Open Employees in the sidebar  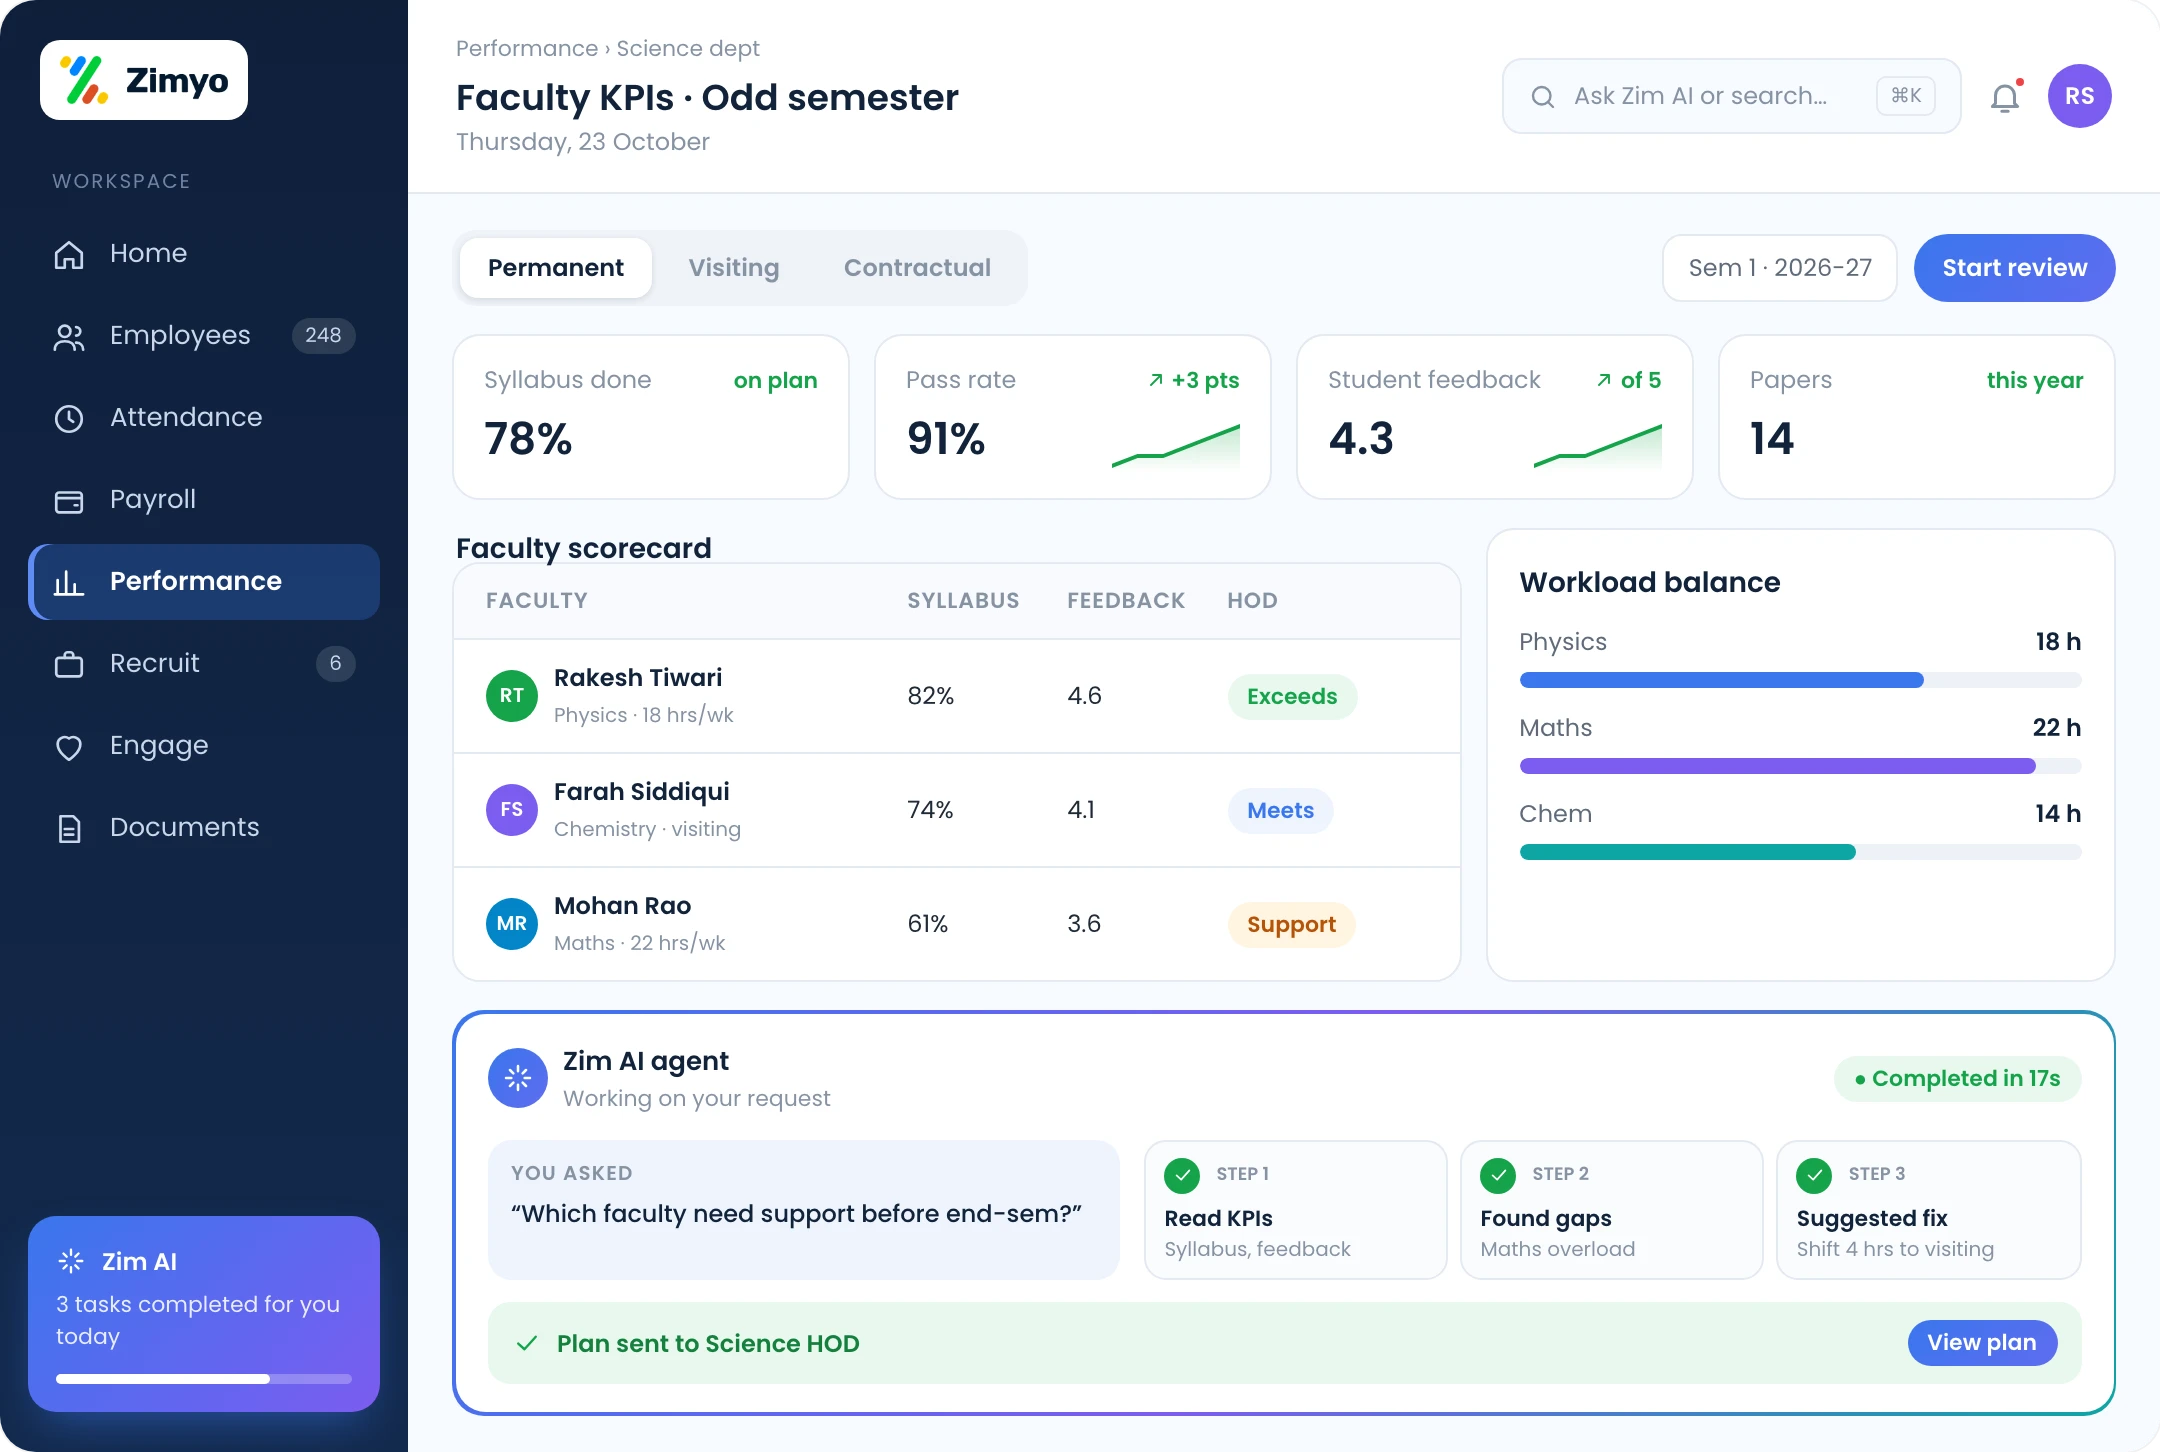tap(204, 336)
